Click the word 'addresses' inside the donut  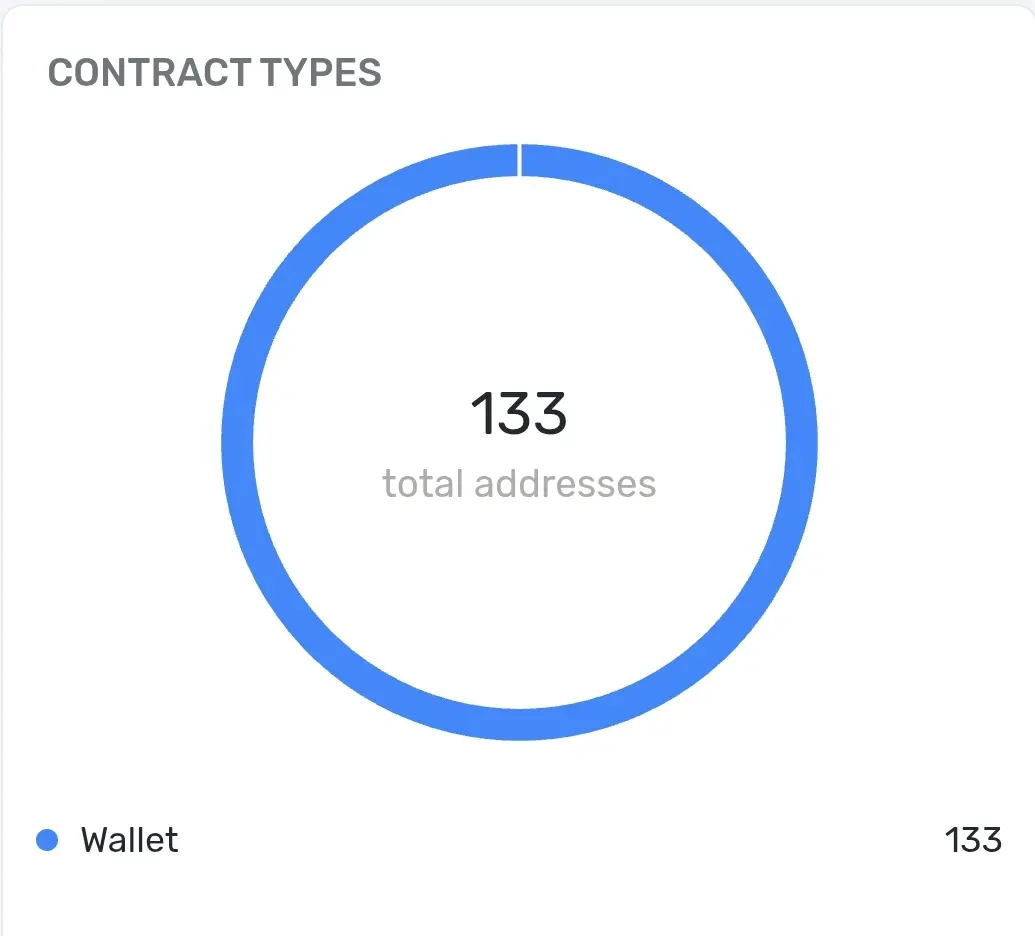[565, 483]
